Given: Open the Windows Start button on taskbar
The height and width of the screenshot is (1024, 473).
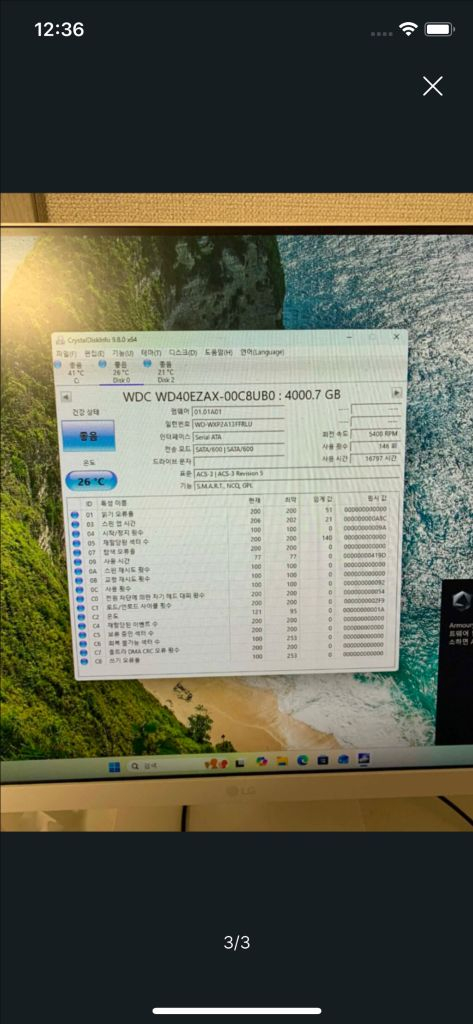Looking at the screenshot, I should pyautogui.click(x=115, y=767).
